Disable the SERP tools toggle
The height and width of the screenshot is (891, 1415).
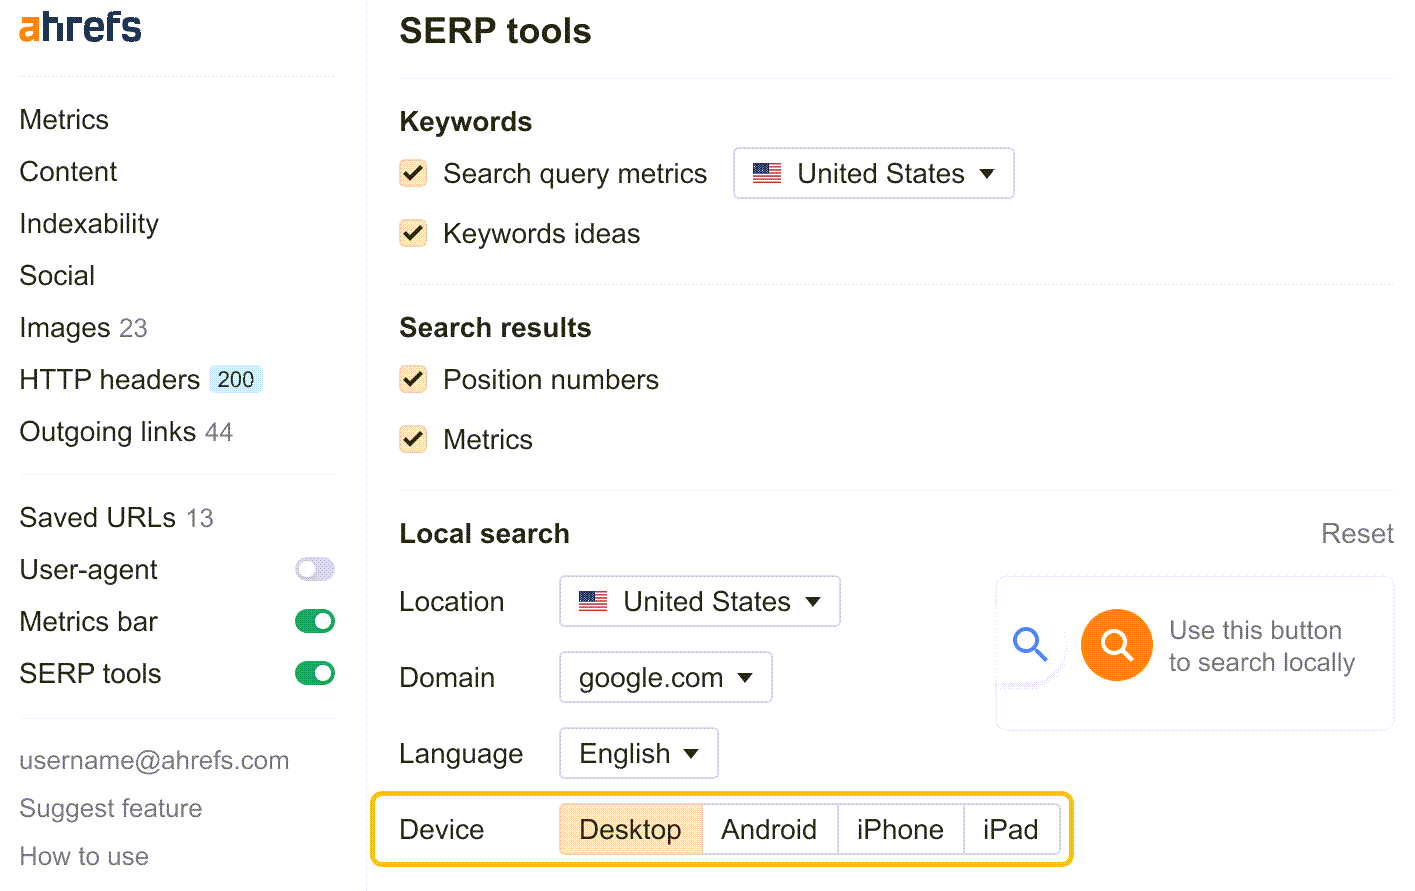point(315,673)
